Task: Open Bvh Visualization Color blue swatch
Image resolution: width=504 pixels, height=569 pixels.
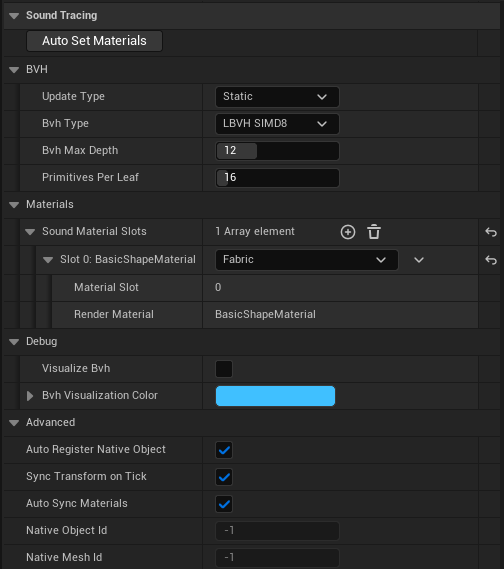Action: click(275, 396)
